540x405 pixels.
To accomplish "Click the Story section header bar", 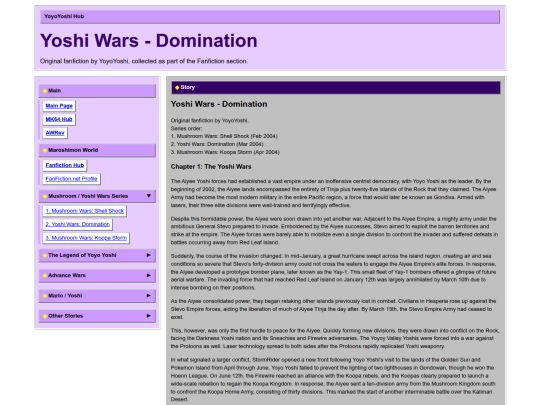I will pyautogui.click(x=336, y=87).
